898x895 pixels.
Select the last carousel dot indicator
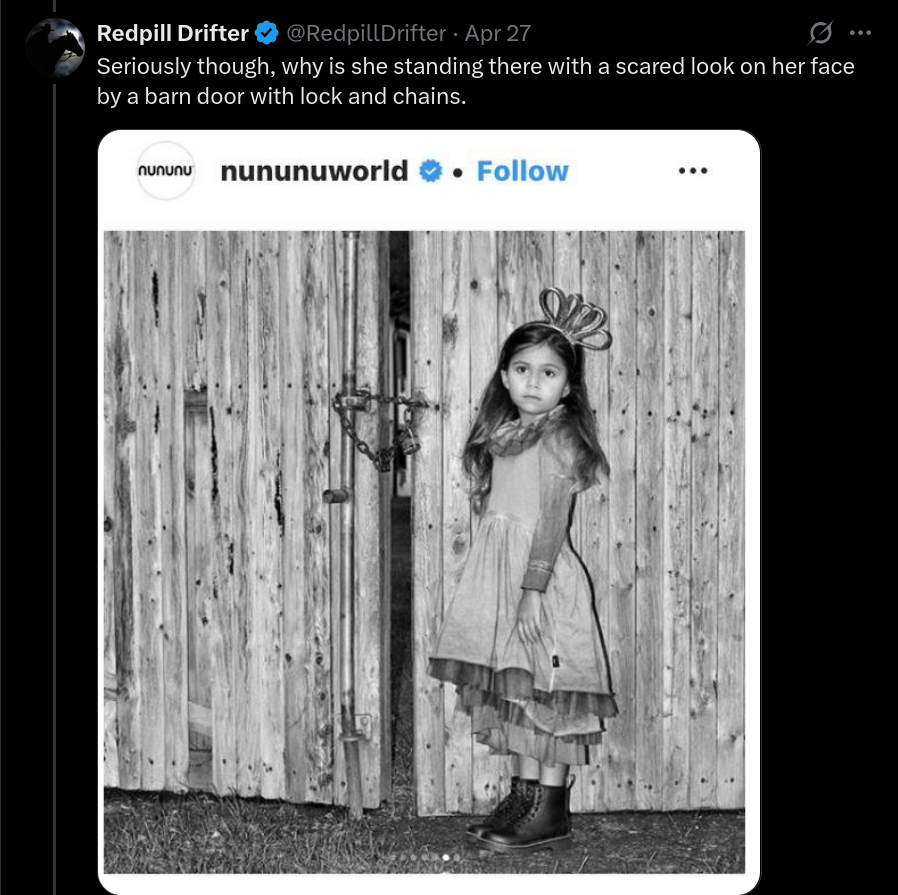[457, 857]
